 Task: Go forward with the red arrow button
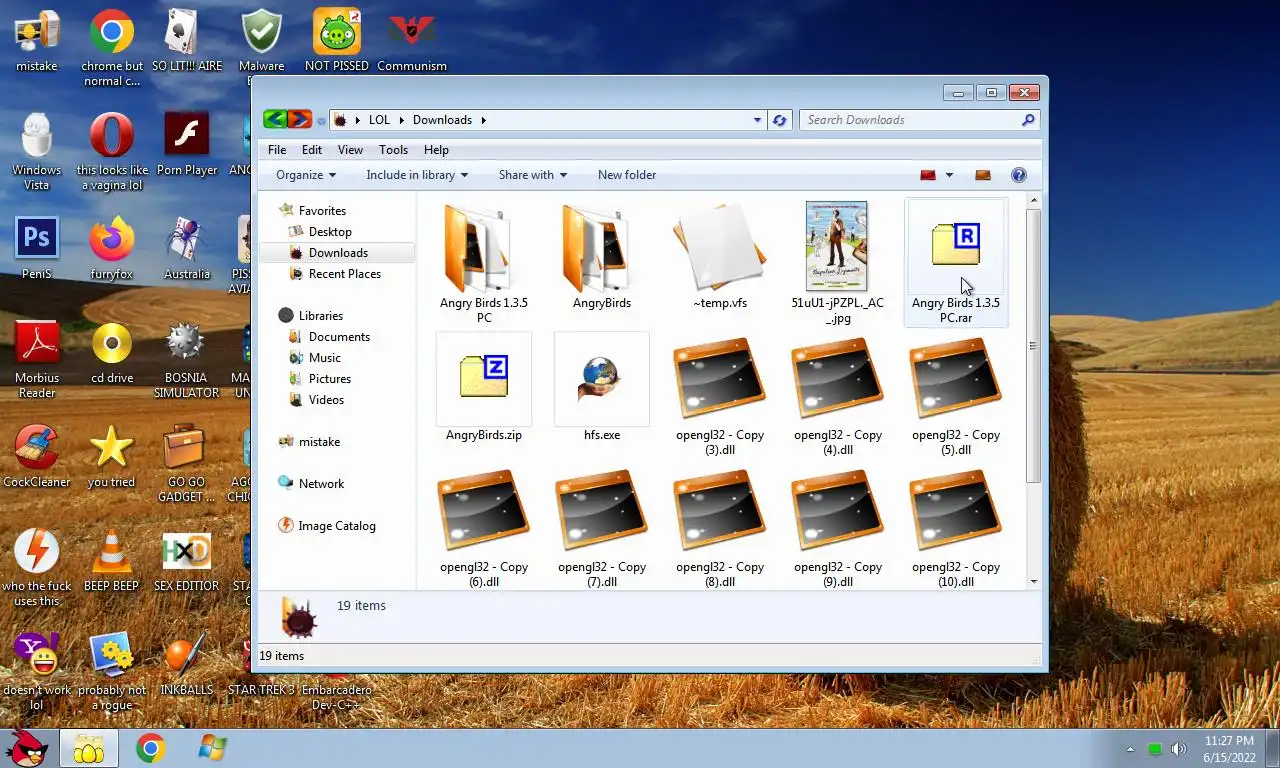click(x=299, y=120)
